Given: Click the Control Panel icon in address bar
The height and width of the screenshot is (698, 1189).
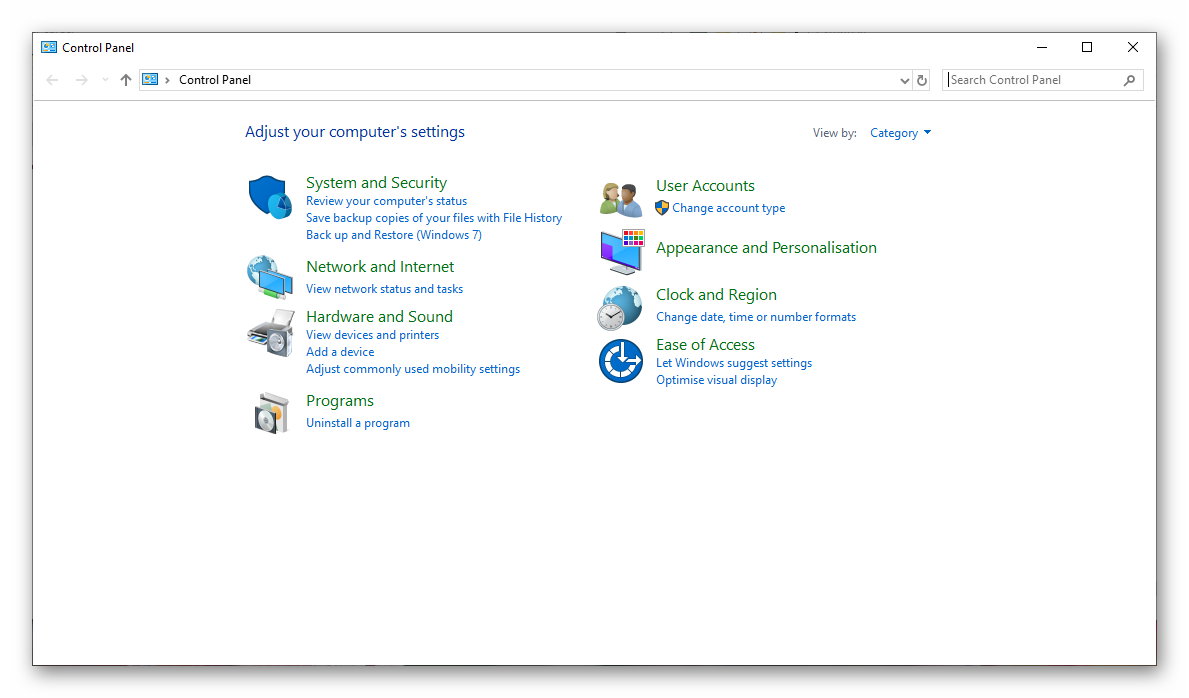Looking at the screenshot, I should coord(150,79).
